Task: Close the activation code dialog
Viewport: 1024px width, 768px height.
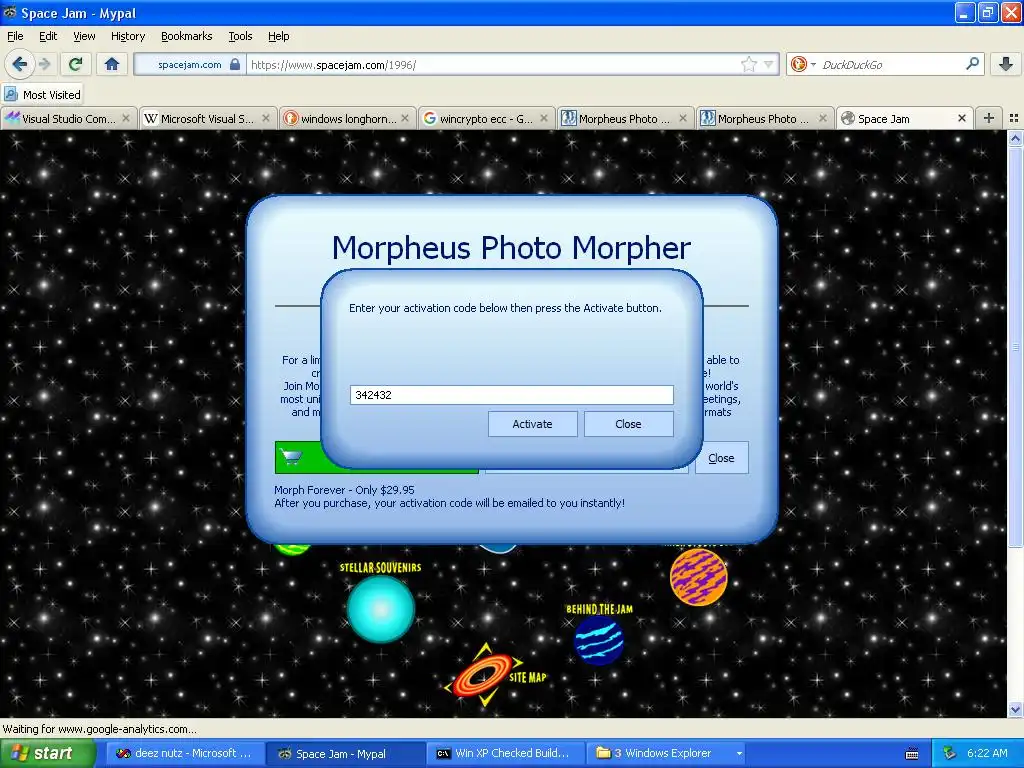Action: point(628,424)
